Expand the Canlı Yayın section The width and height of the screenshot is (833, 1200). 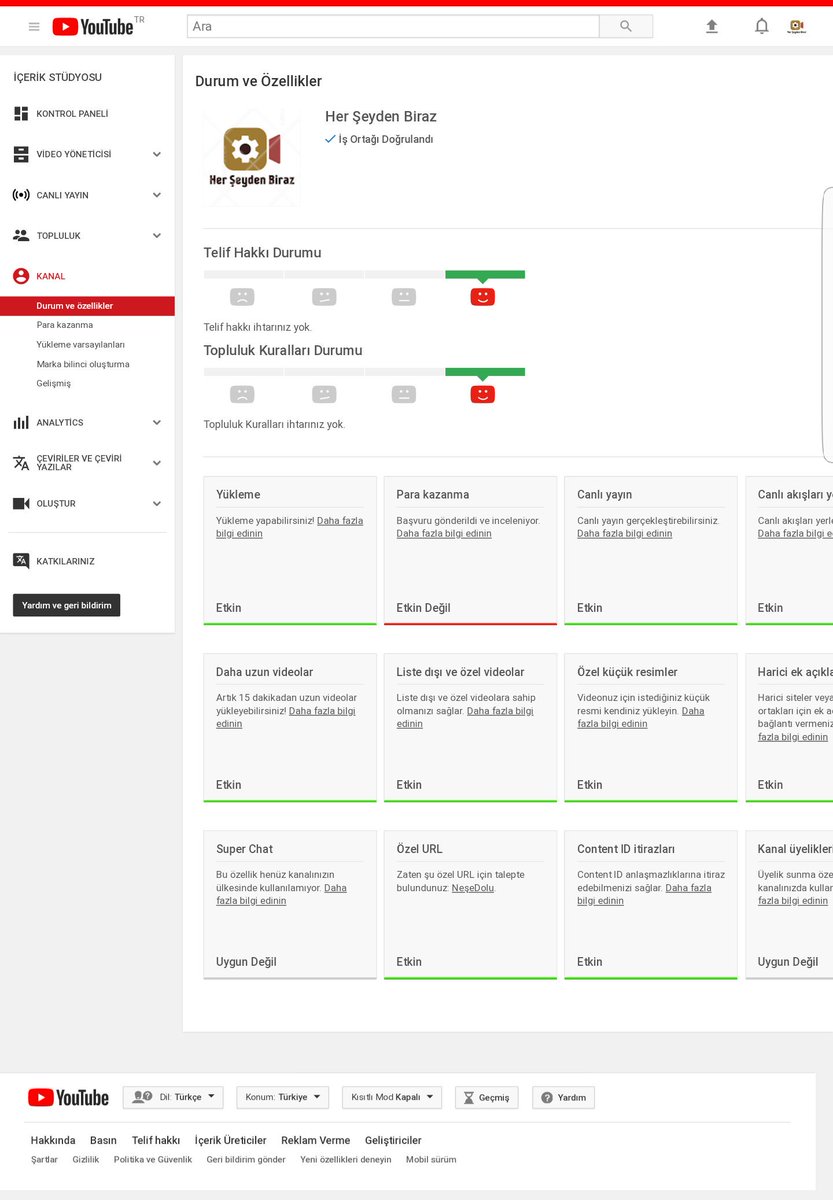[157, 195]
